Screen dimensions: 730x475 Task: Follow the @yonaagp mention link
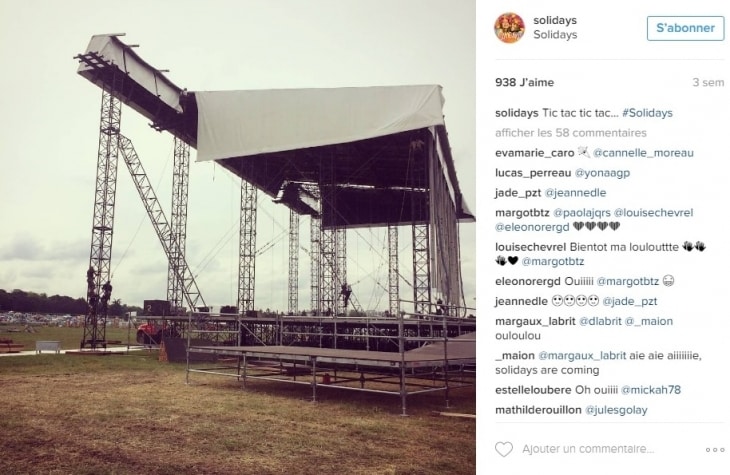(x=602, y=173)
